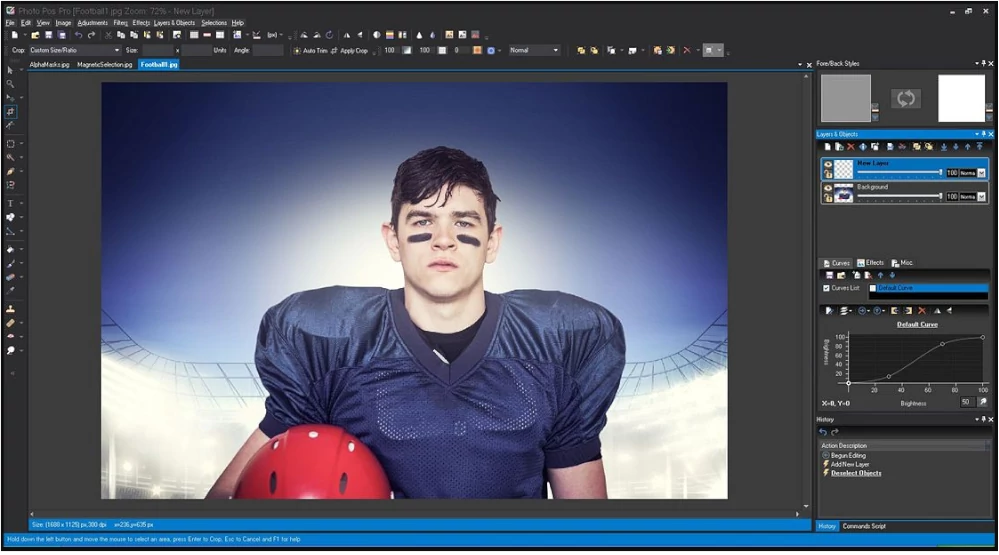Select the pointer tool in left toolbar

pyautogui.click(x=10, y=70)
